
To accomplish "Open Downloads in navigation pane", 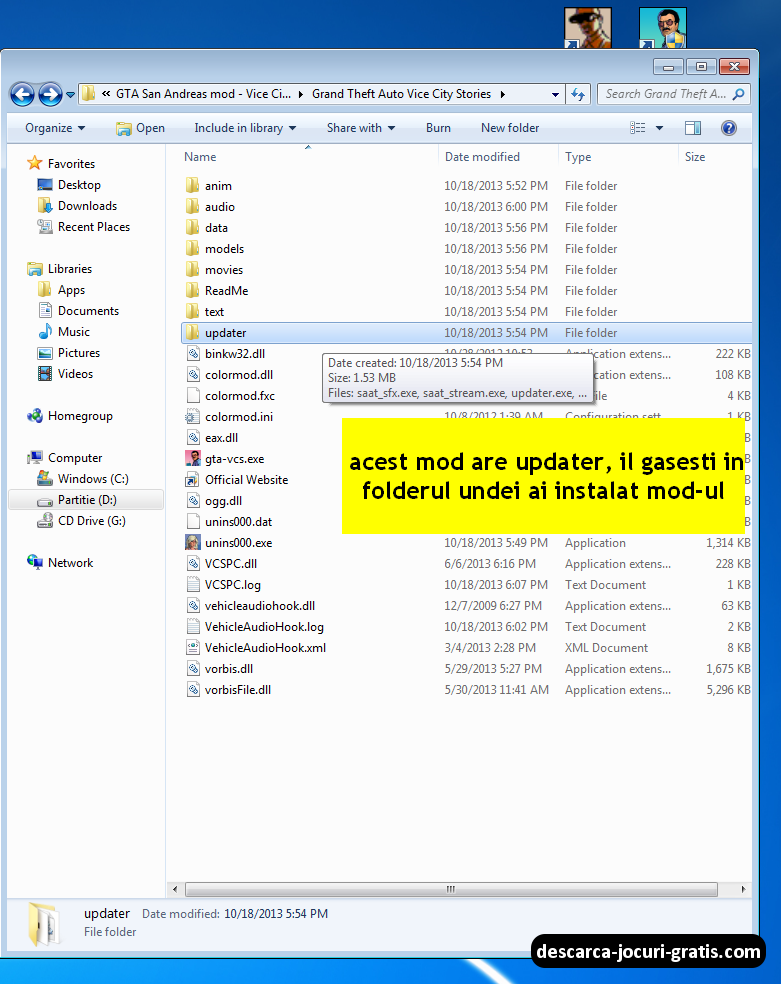I will [87, 206].
